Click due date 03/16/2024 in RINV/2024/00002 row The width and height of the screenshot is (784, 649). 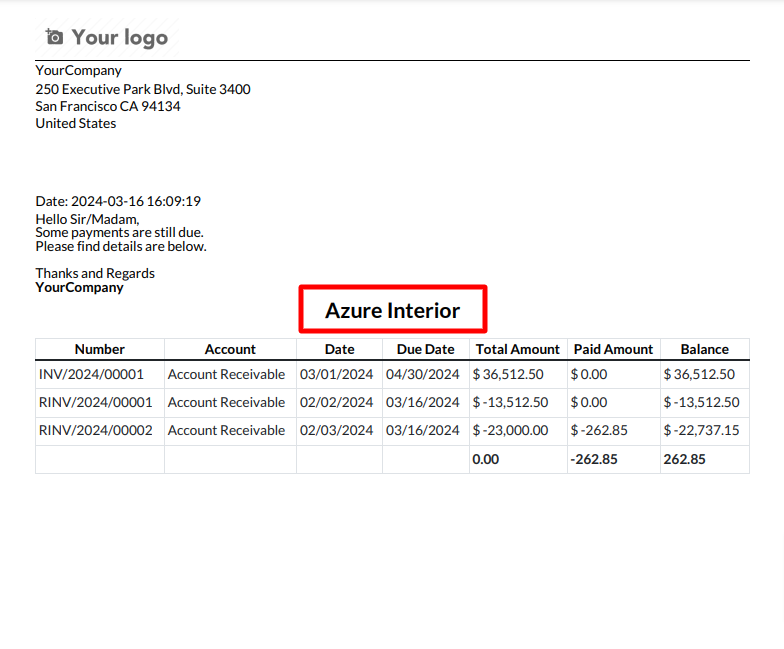[x=422, y=430]
